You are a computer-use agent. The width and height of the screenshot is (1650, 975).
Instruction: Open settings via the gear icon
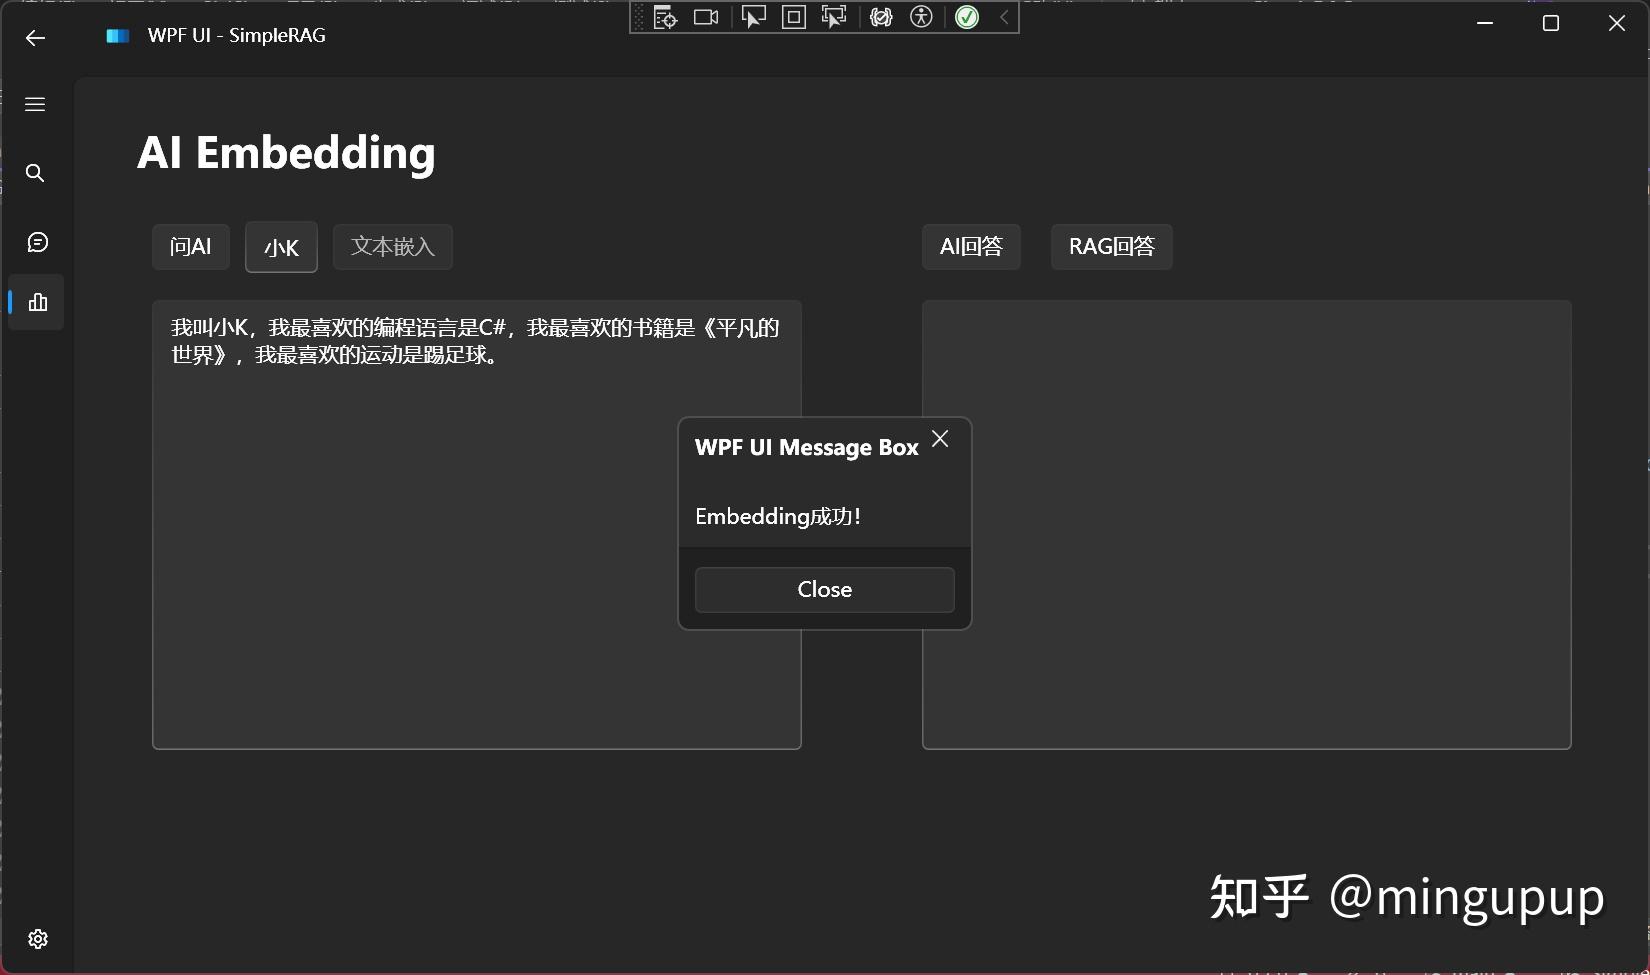(x=38, y=939)
